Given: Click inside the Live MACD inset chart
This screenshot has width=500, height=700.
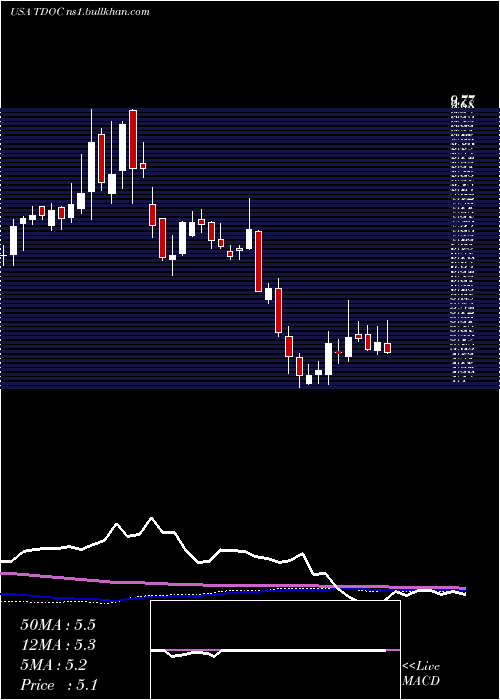Looking at the screenshot, I should [x=275, y=650].
